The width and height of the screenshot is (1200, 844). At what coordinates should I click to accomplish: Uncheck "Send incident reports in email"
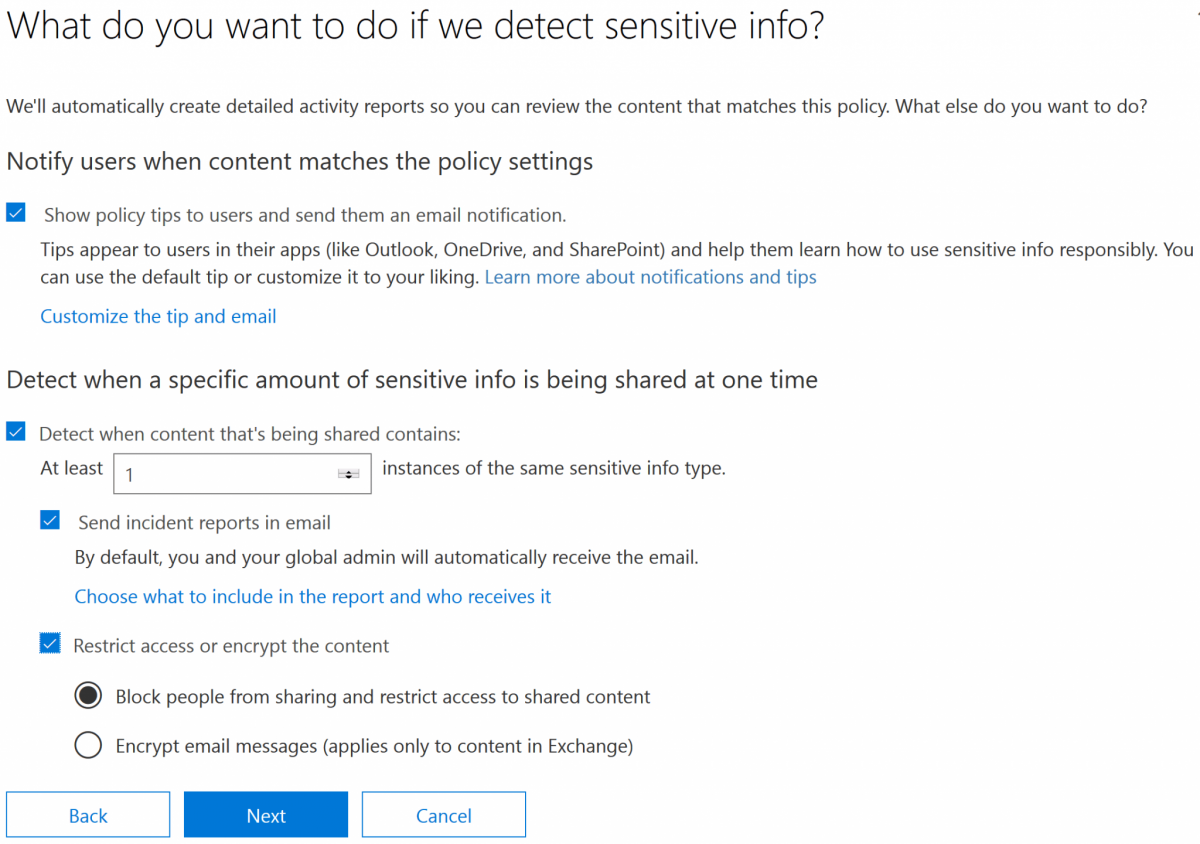point(50,519)
